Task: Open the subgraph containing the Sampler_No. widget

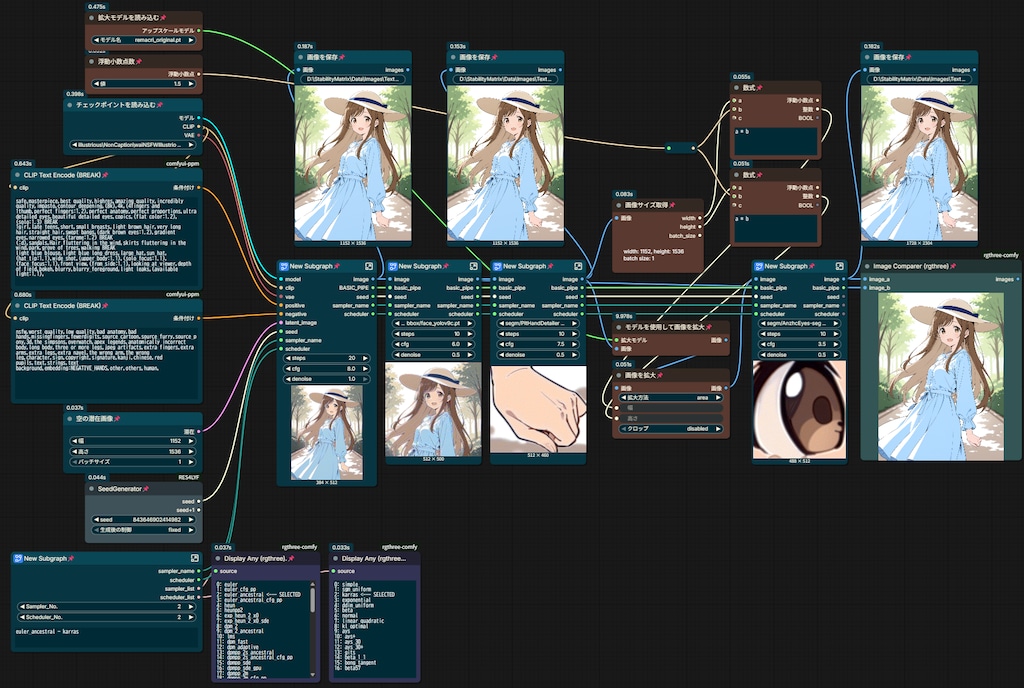Action: [x=195, y=558]
